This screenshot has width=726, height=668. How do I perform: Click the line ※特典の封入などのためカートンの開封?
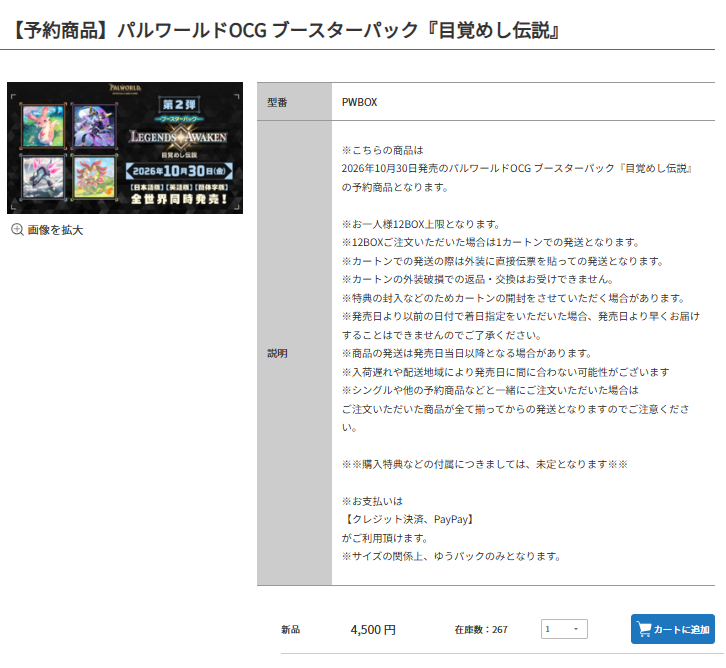point(513,298)
